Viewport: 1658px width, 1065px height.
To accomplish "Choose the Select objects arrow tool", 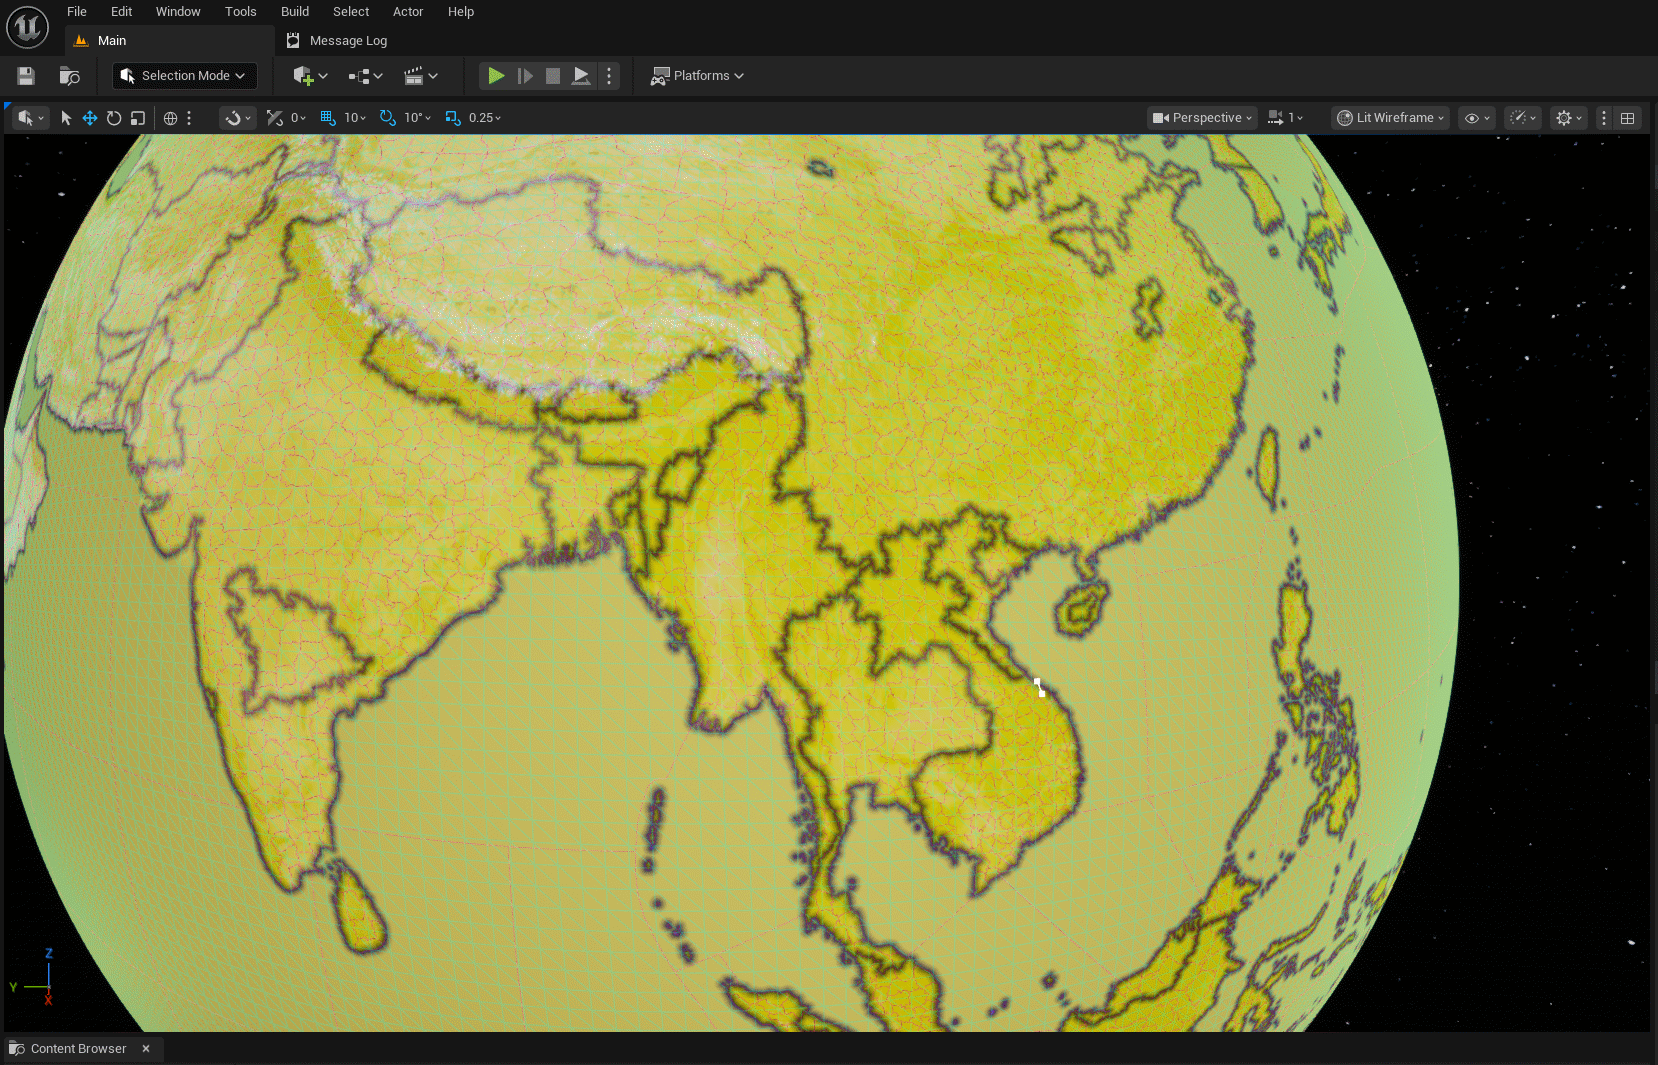I will point(66,118).
